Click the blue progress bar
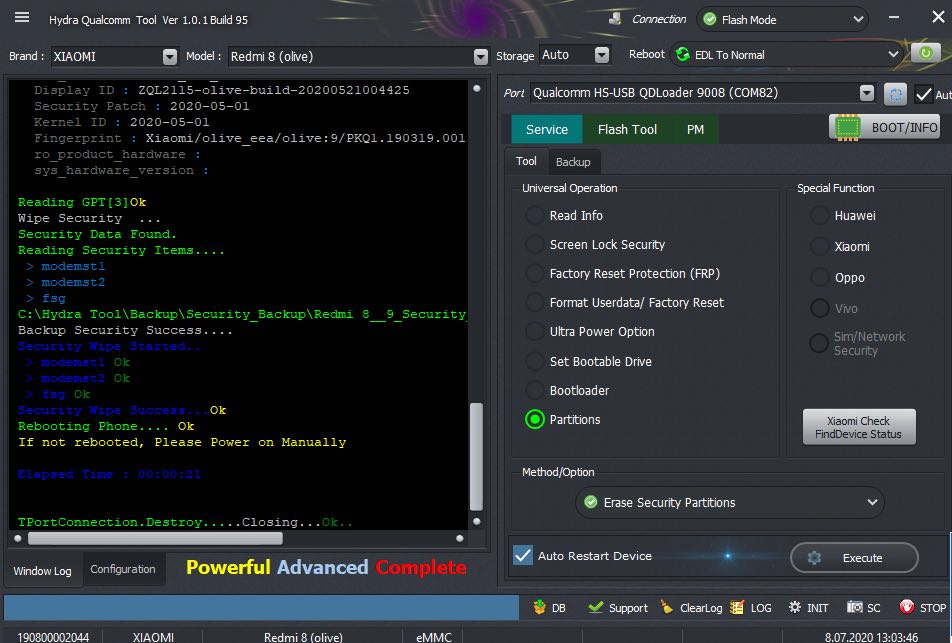952x643 pixels. (261, 607)
